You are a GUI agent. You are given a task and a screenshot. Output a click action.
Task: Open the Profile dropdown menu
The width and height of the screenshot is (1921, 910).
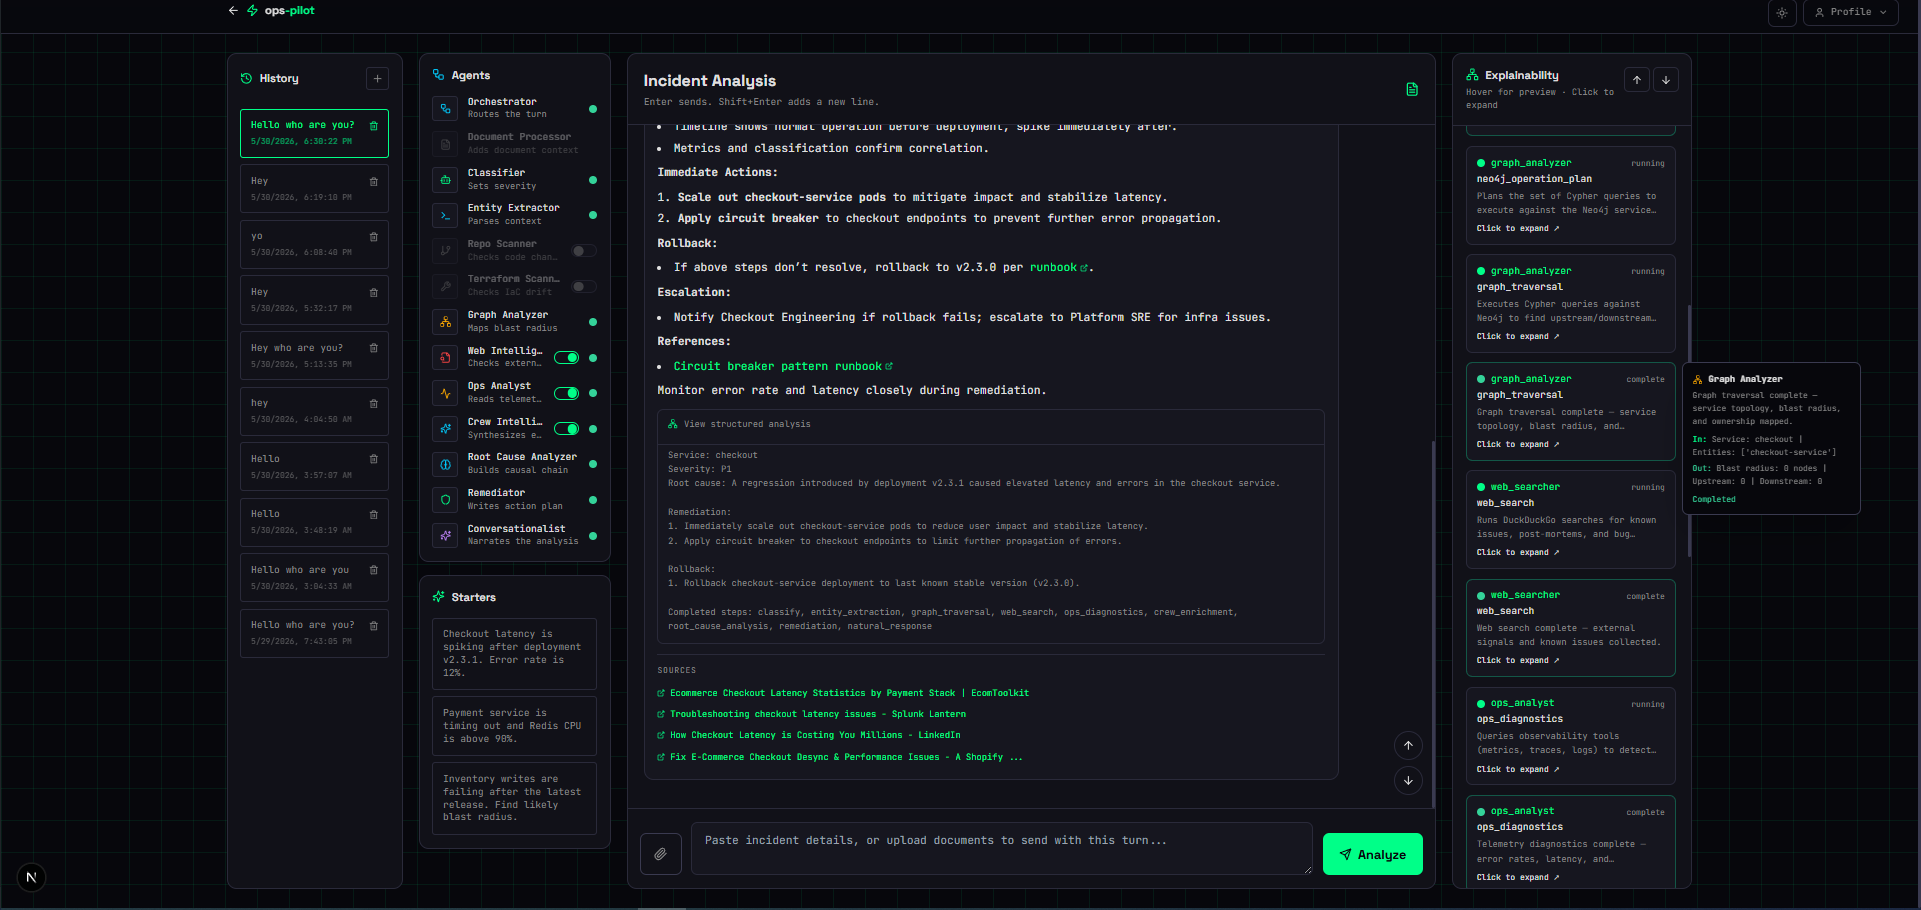1850,13
